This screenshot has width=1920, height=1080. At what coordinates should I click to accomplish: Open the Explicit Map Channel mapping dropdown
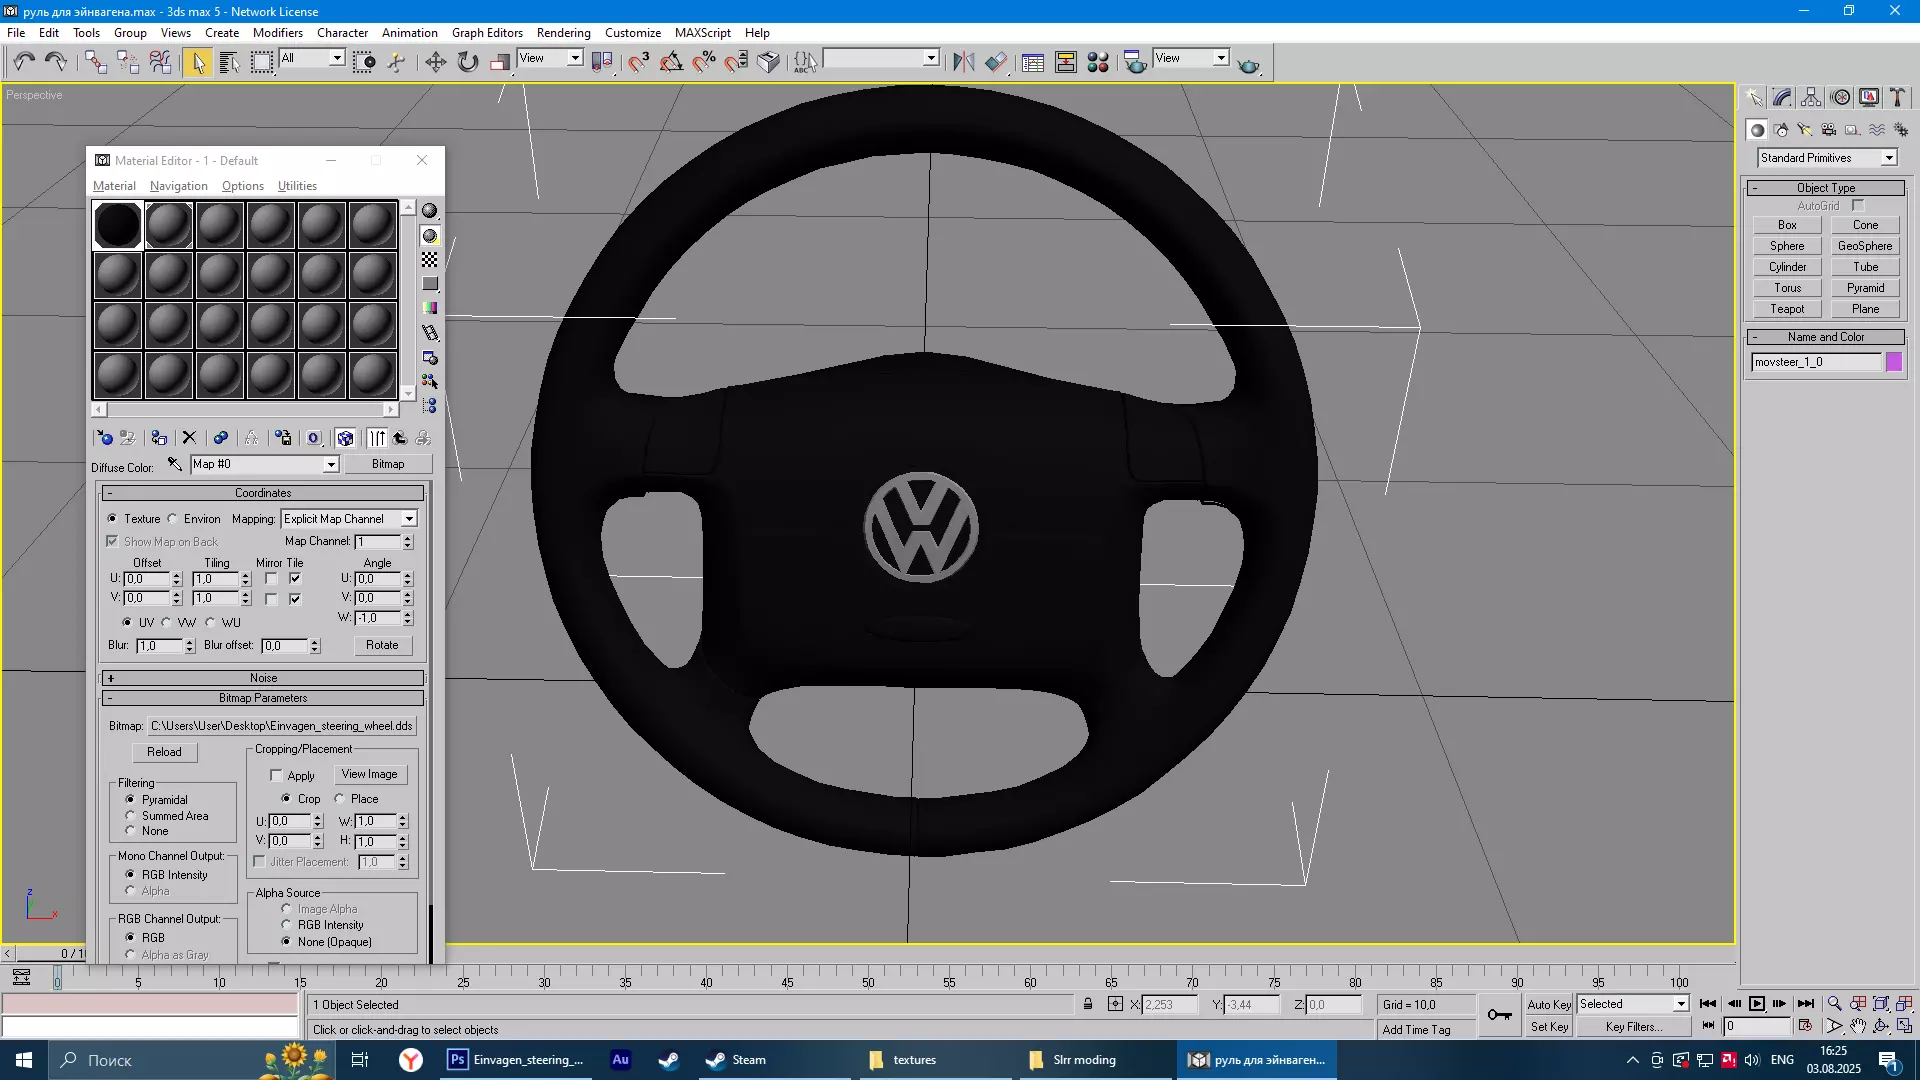pos(408,519)
